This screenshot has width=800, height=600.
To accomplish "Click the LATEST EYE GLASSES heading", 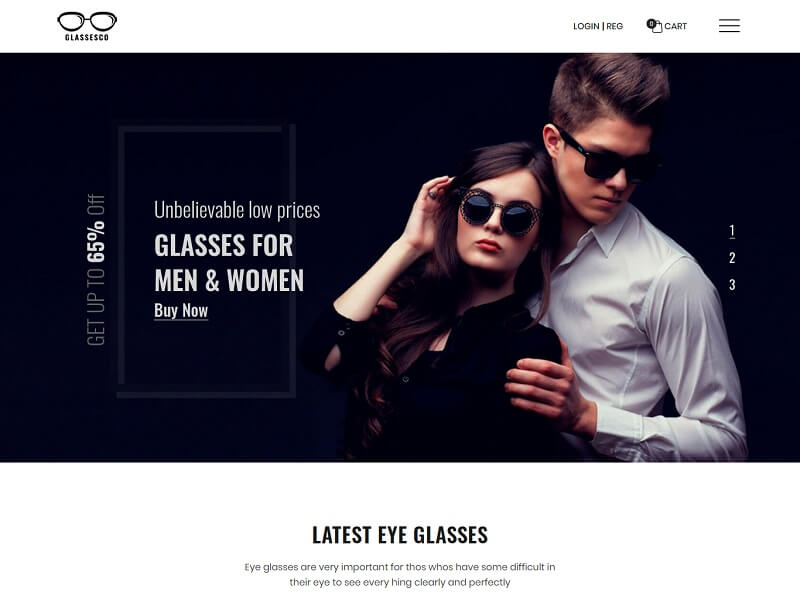I will click(x=400, y=535).
